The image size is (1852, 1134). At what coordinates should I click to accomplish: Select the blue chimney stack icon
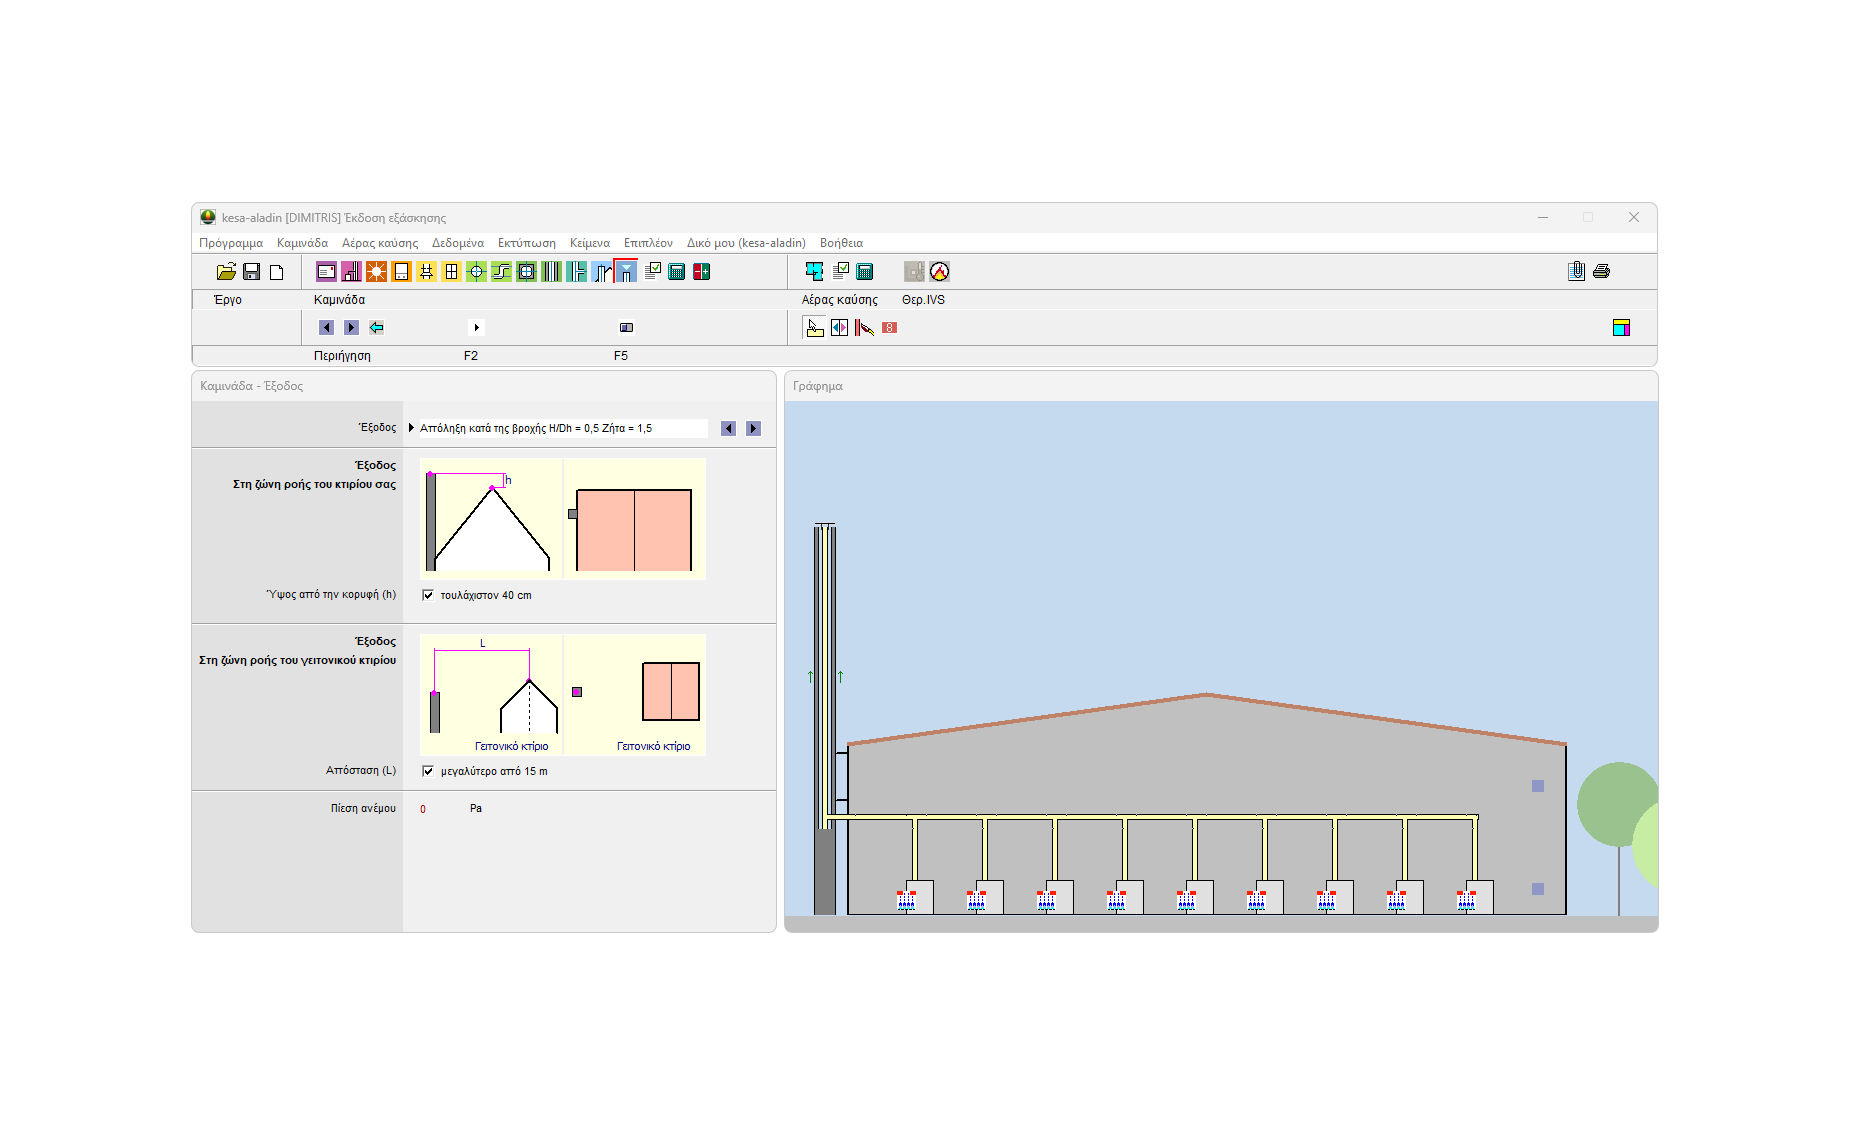(x=601, y=272)
